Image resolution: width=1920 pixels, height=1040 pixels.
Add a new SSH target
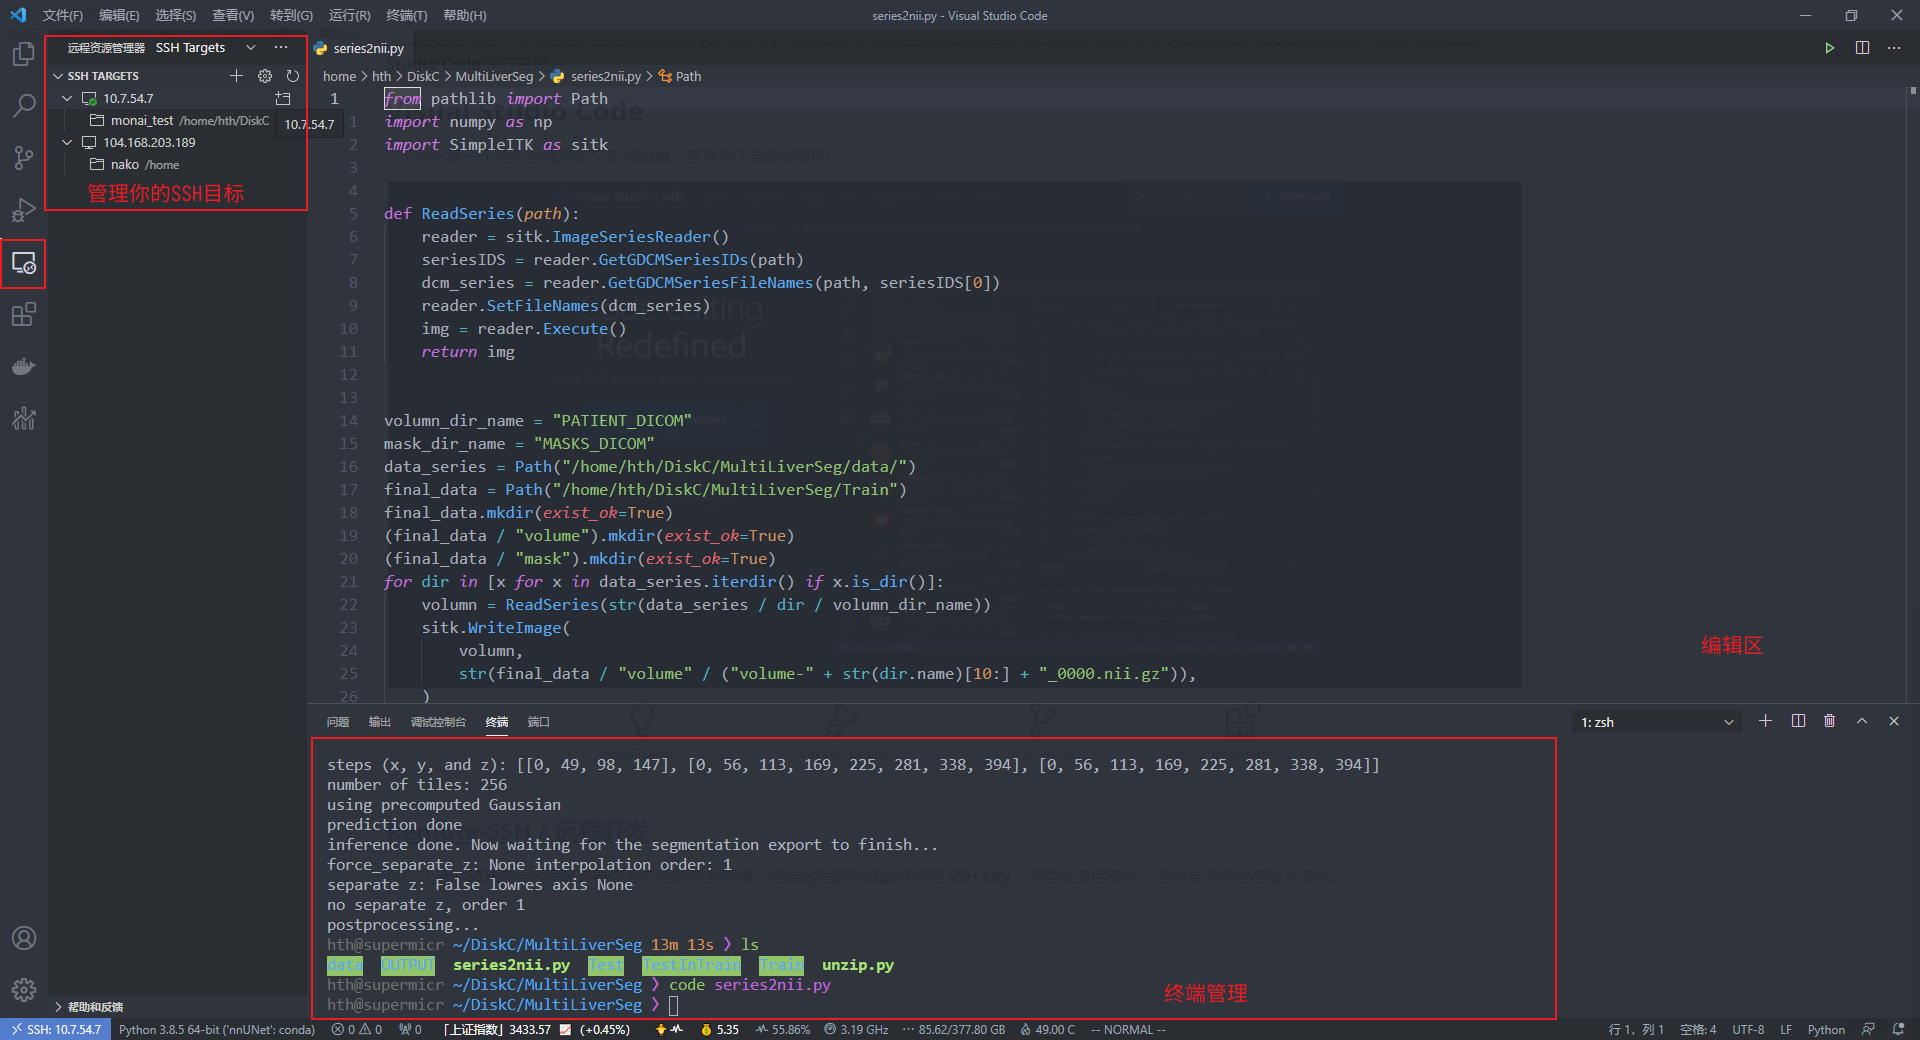236,76
